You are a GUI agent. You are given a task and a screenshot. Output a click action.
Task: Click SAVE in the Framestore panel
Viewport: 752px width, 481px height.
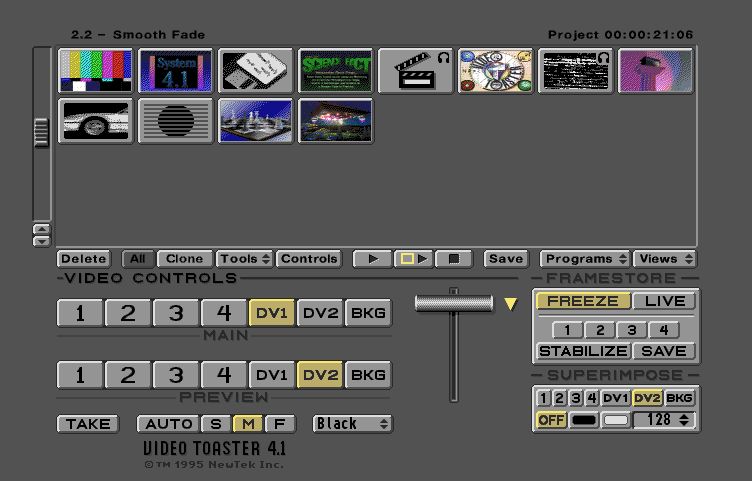coord(664,351)
